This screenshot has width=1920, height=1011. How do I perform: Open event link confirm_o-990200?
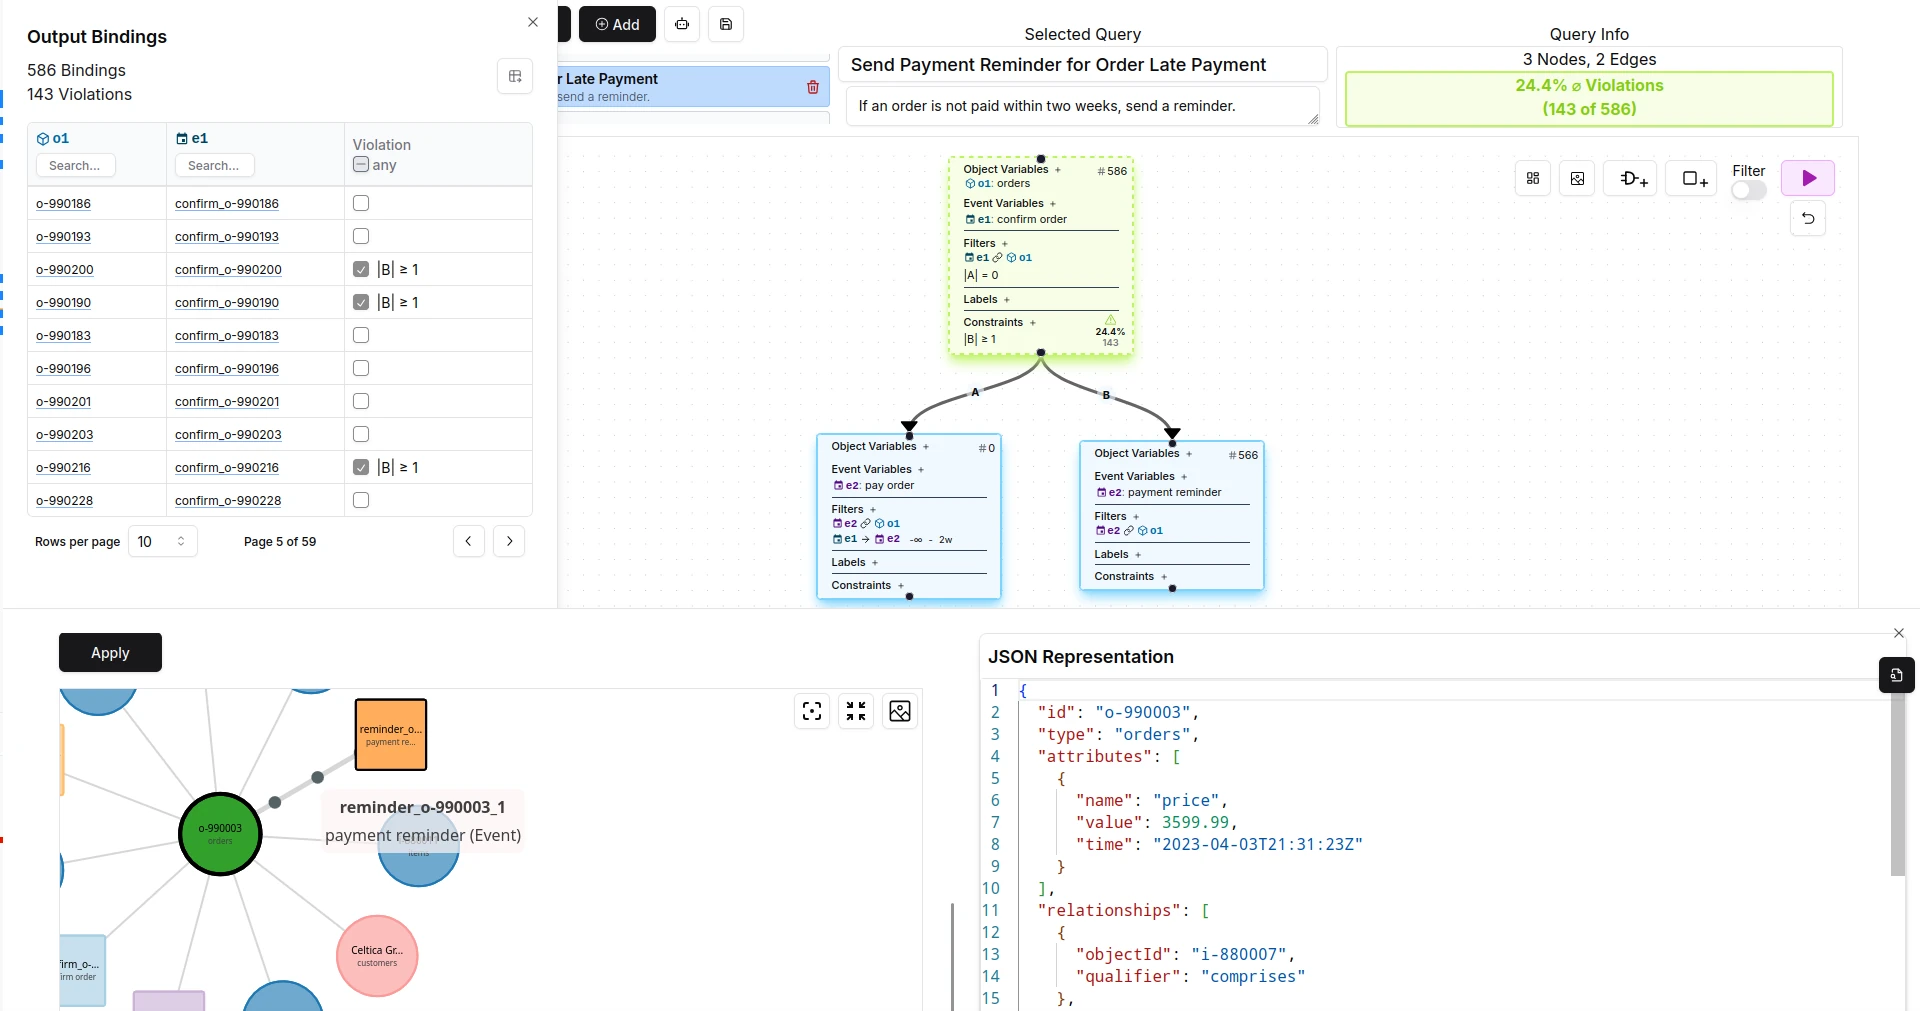228,270
